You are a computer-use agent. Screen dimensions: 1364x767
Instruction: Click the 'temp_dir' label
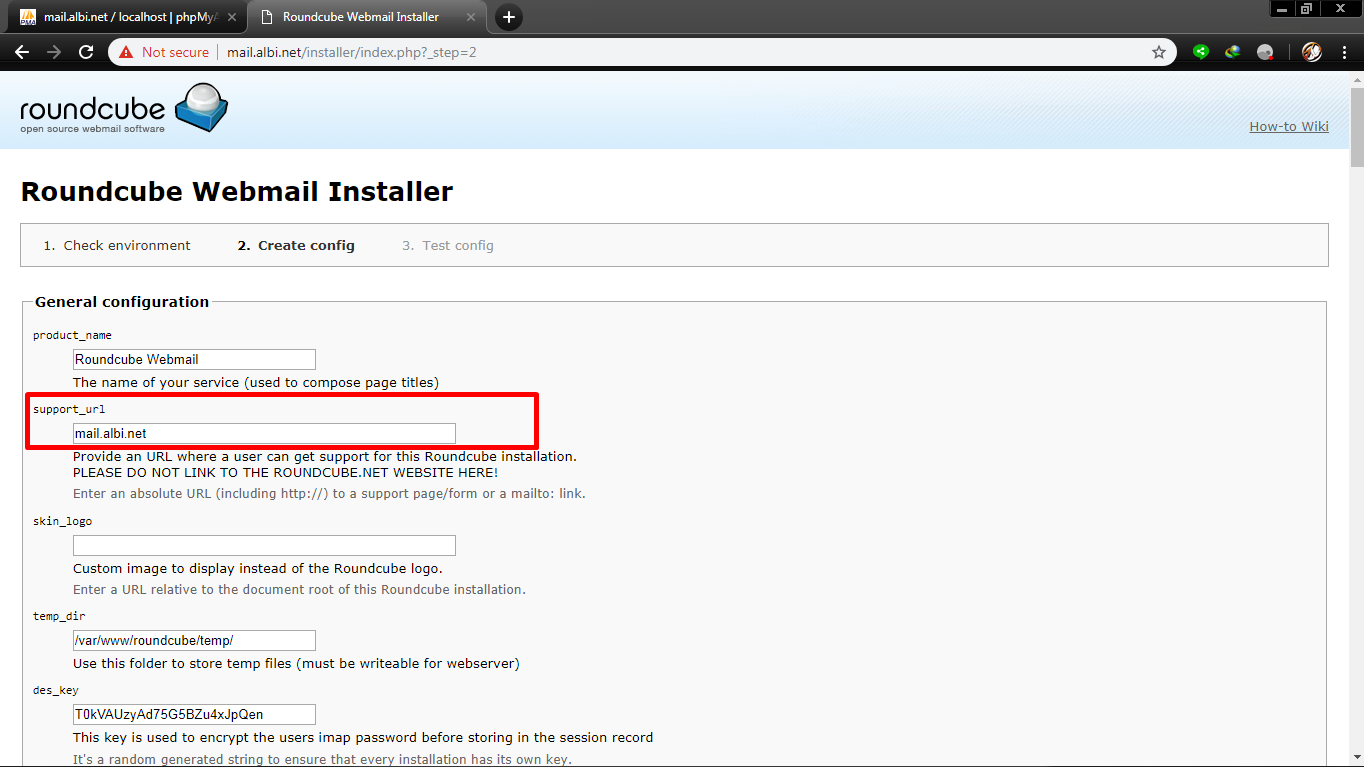click(x=59, y=616)
